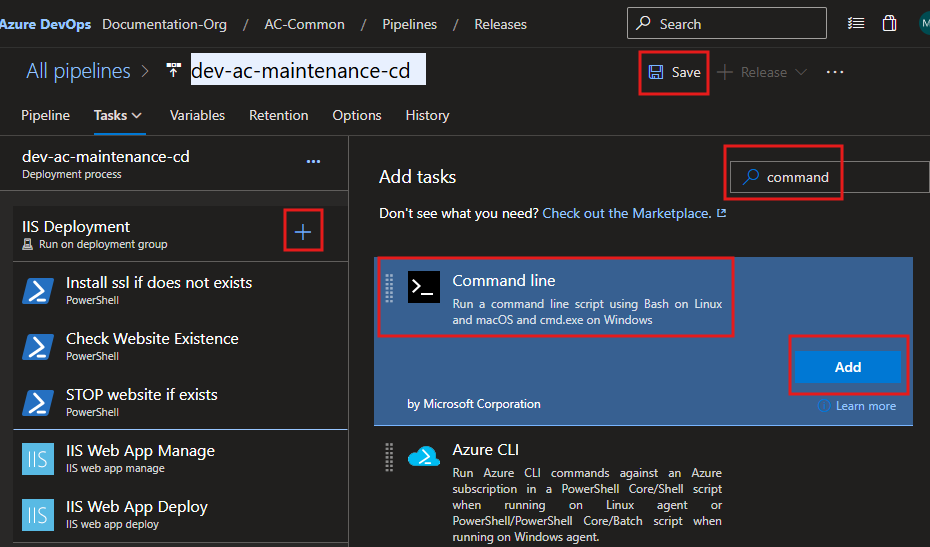Select the Command line task card
Screen dimensions: 930x547
point(643,341)
